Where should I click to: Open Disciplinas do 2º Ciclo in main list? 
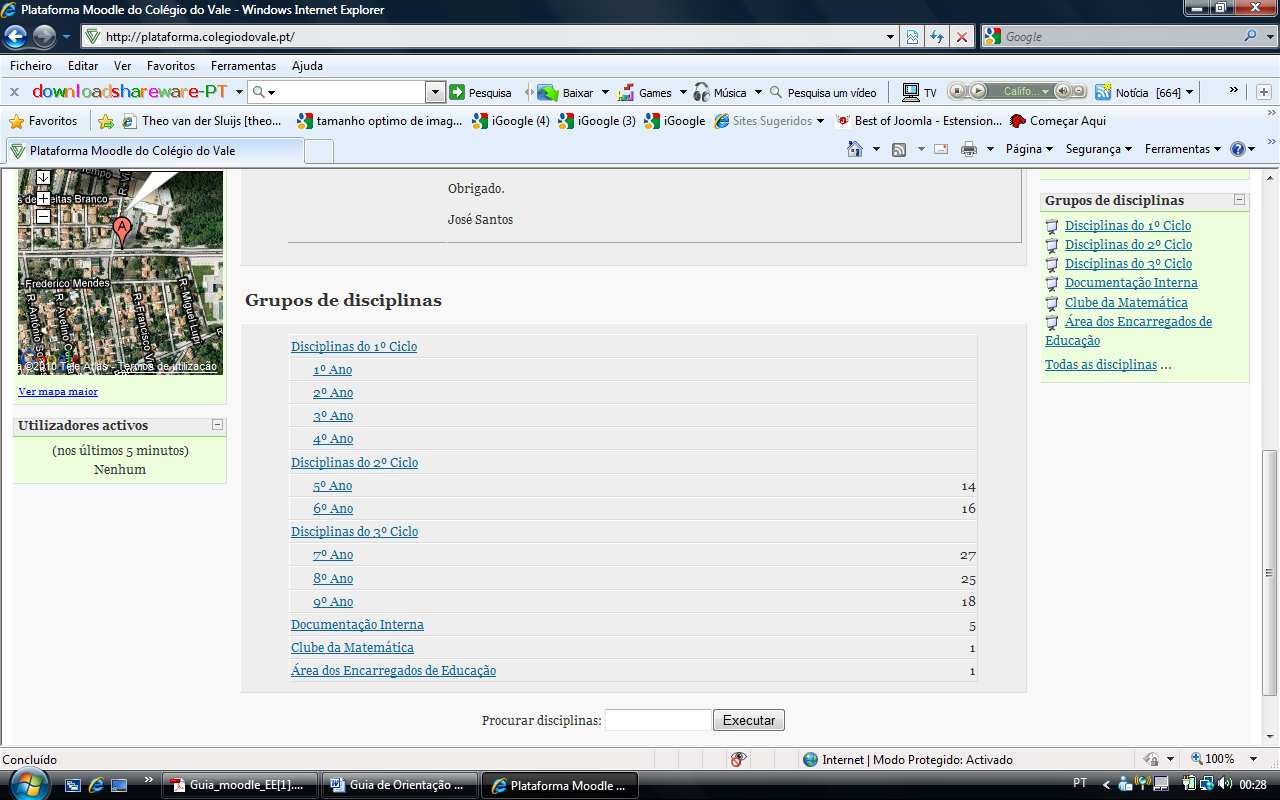pyautogui.click(x=354, y=462)
